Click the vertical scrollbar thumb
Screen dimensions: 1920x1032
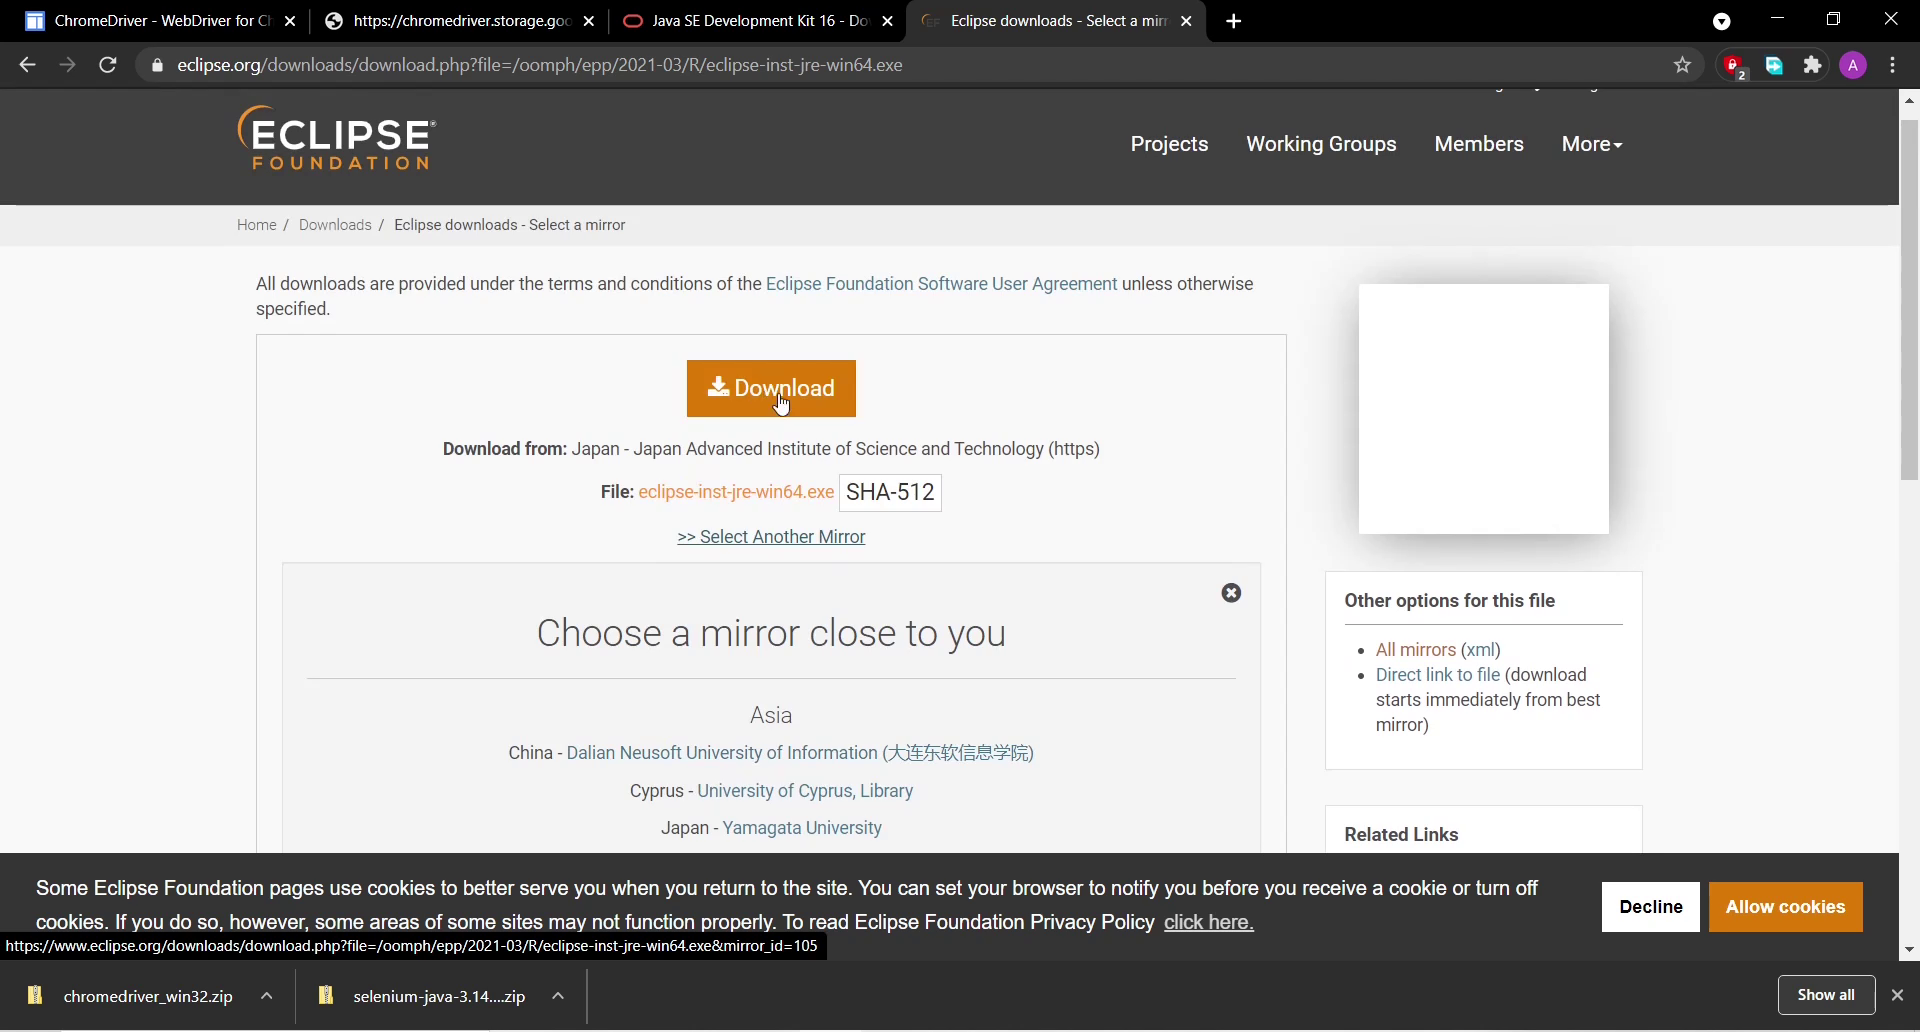pyautogui.click(x=1909, y=300)
